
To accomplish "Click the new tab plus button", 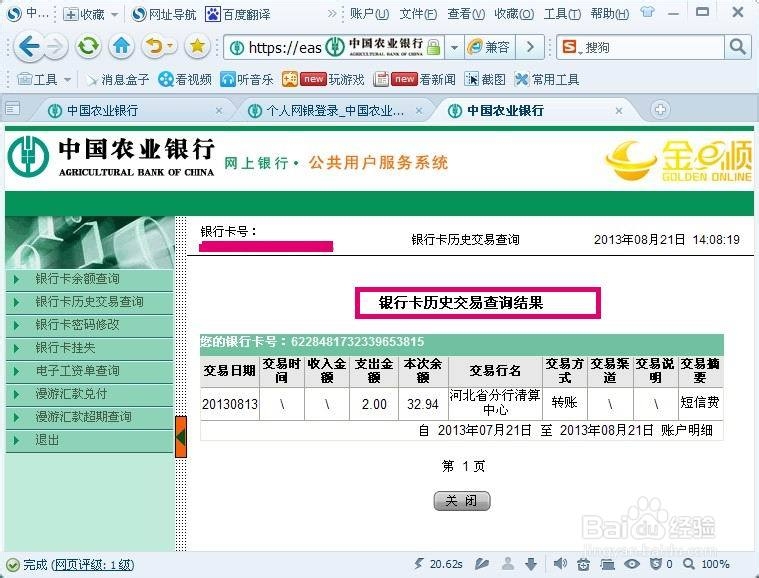I will (660, 110).
